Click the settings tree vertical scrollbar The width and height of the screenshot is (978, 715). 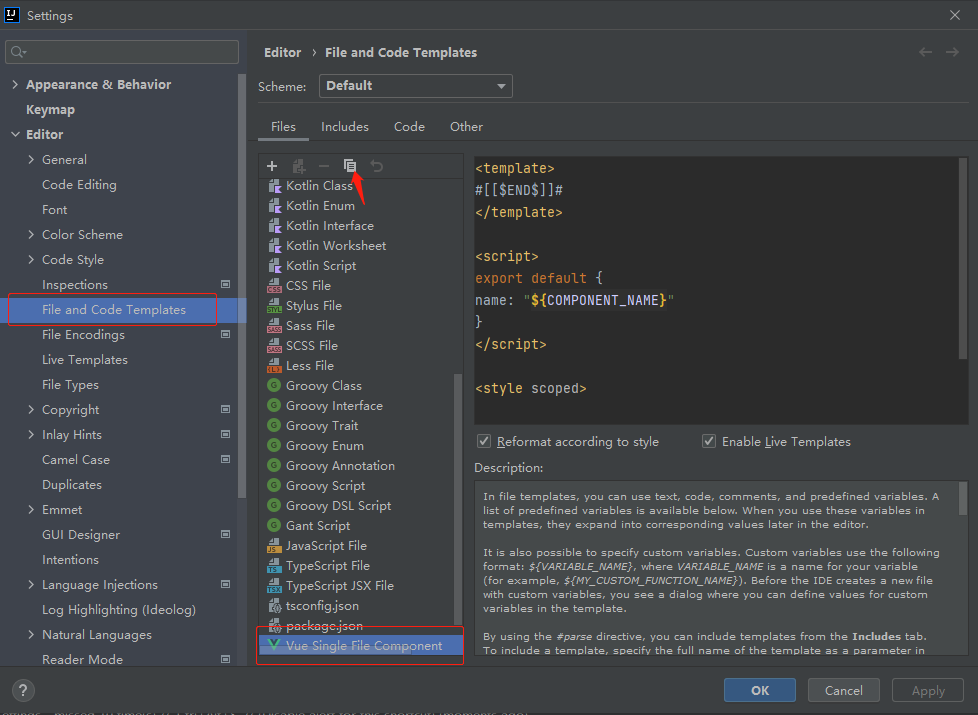tap(242, 286)
